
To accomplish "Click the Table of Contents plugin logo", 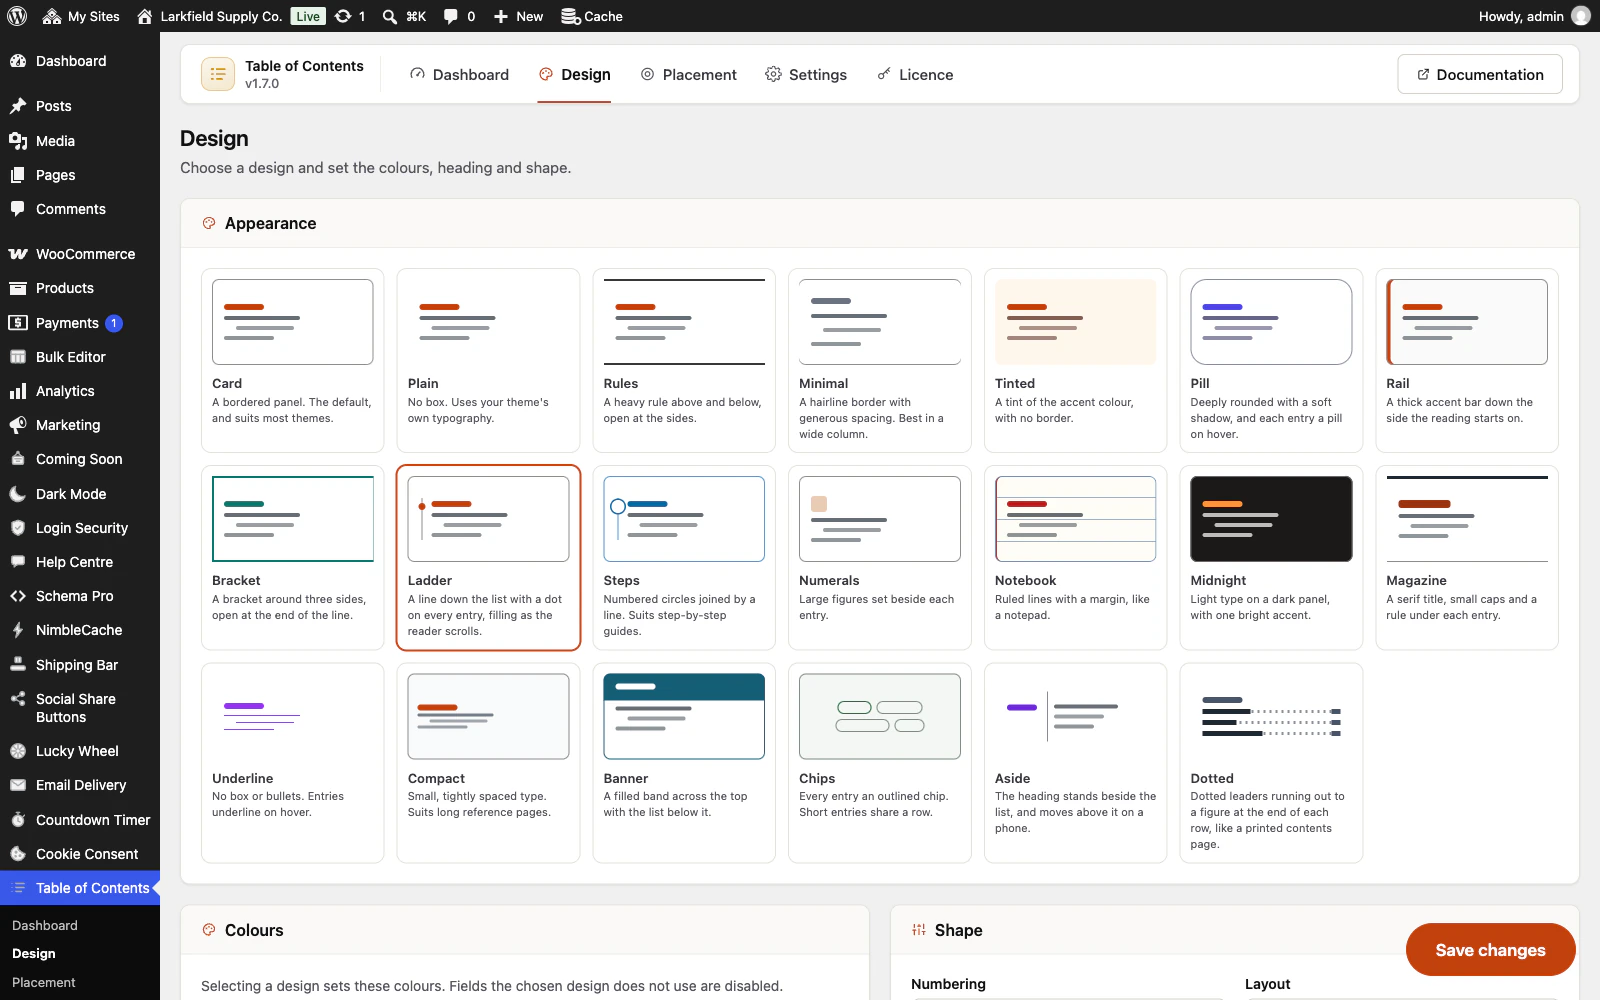I will tap(218, 74).
